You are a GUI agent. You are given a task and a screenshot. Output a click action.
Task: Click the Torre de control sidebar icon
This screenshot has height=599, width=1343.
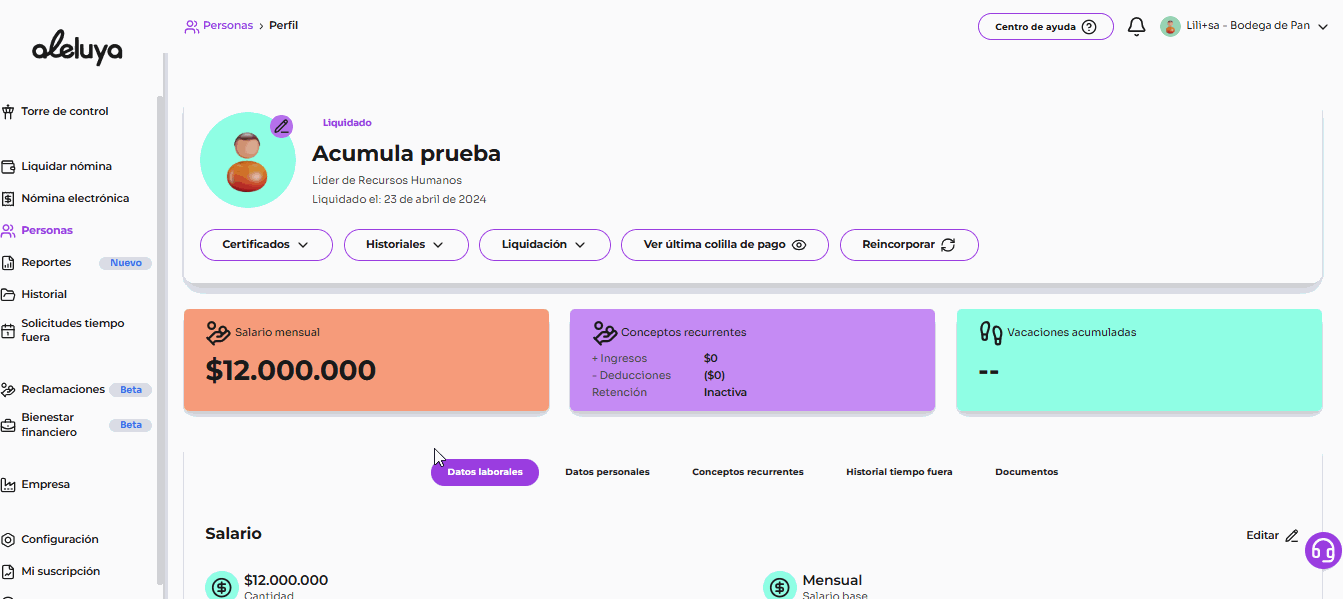[9, 112]
